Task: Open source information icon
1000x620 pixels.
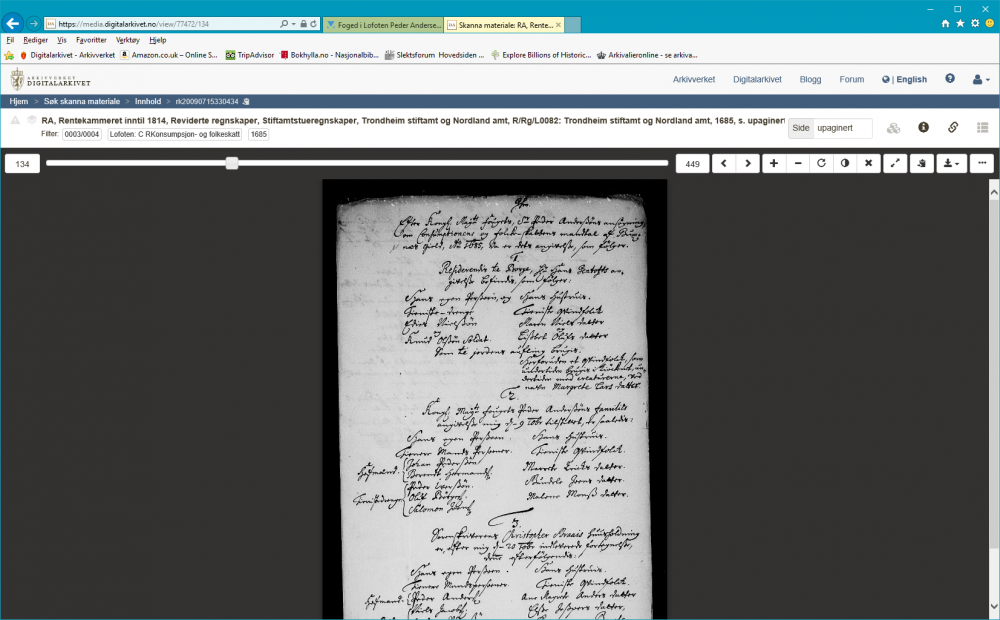Action: coord(924,128)
